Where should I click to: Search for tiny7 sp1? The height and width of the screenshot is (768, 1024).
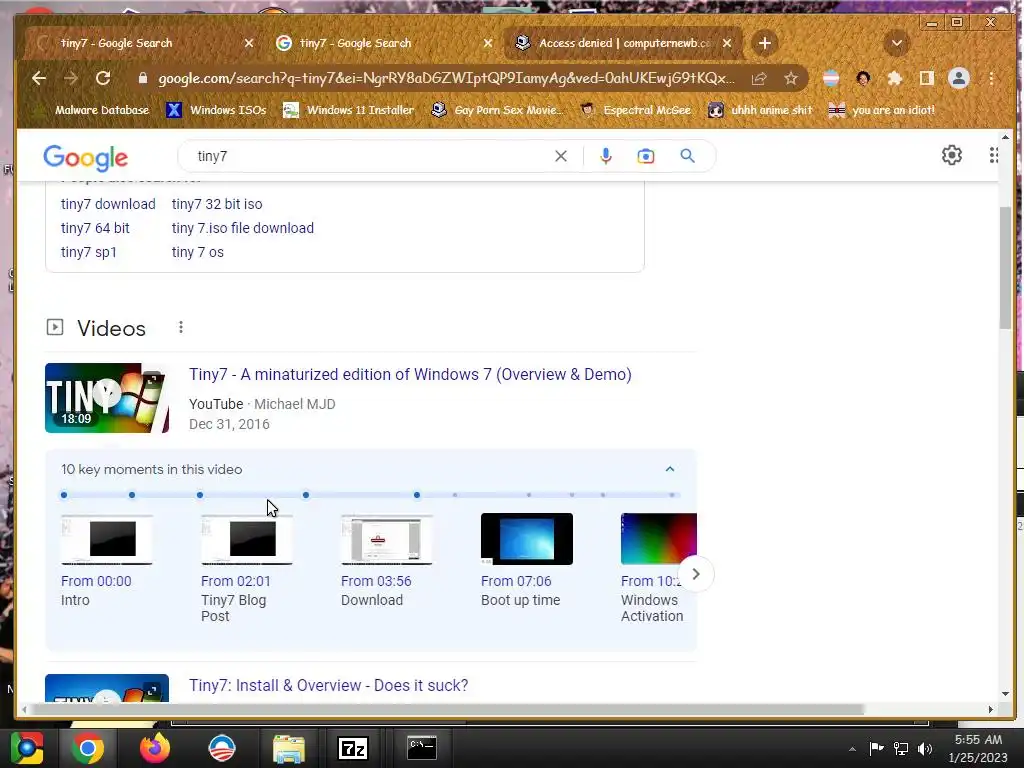point(89,252)
